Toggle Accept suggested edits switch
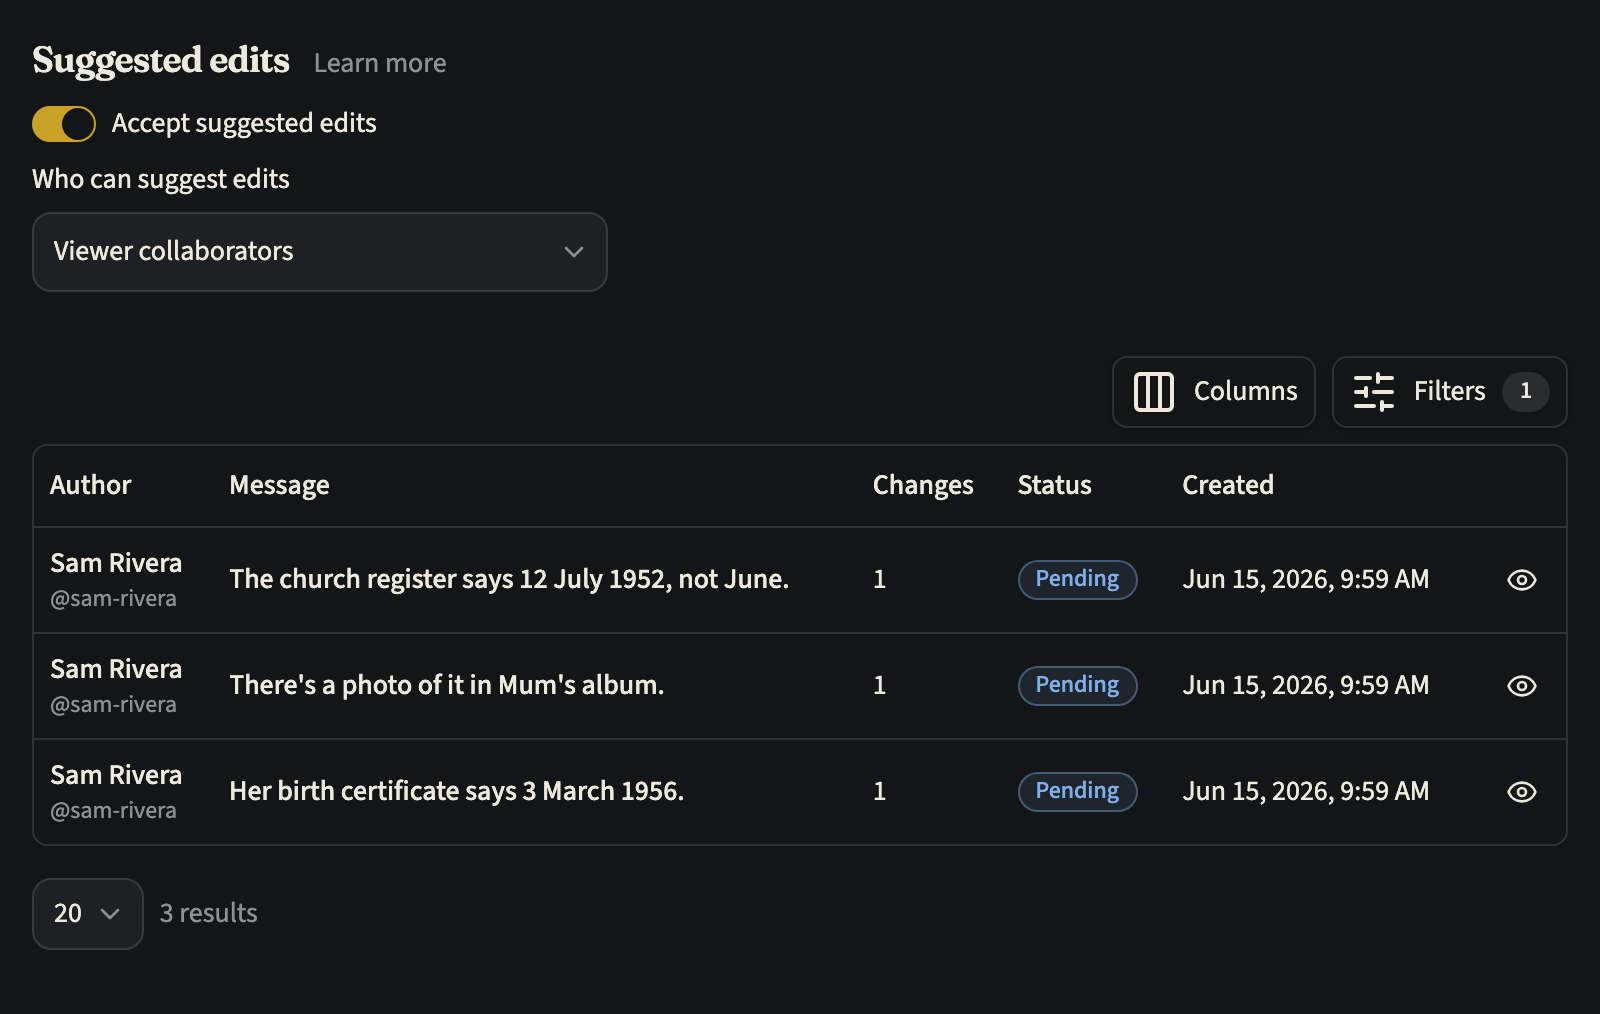The height and width of the screenshot is (1014, 1600). pyautogui.click(x=64, y=124)
